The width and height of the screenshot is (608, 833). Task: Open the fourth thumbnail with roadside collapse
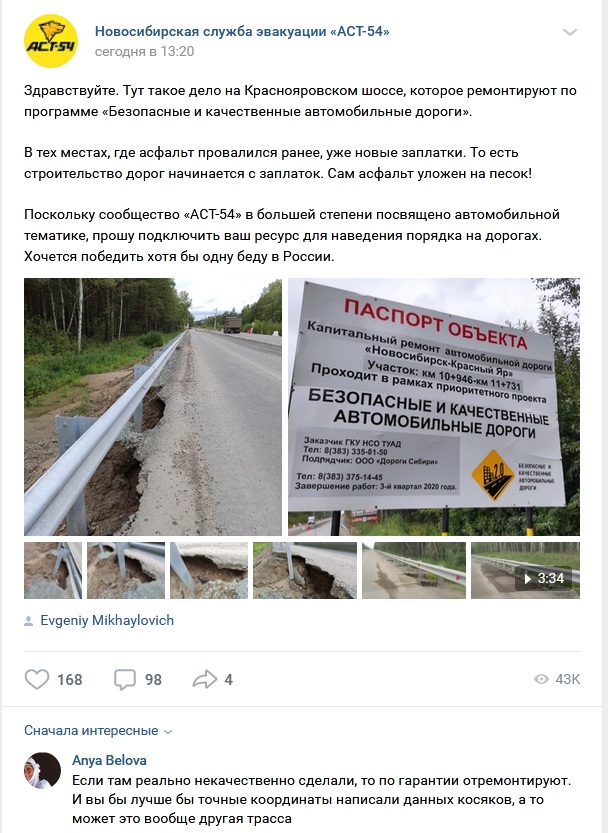(305, 571)
